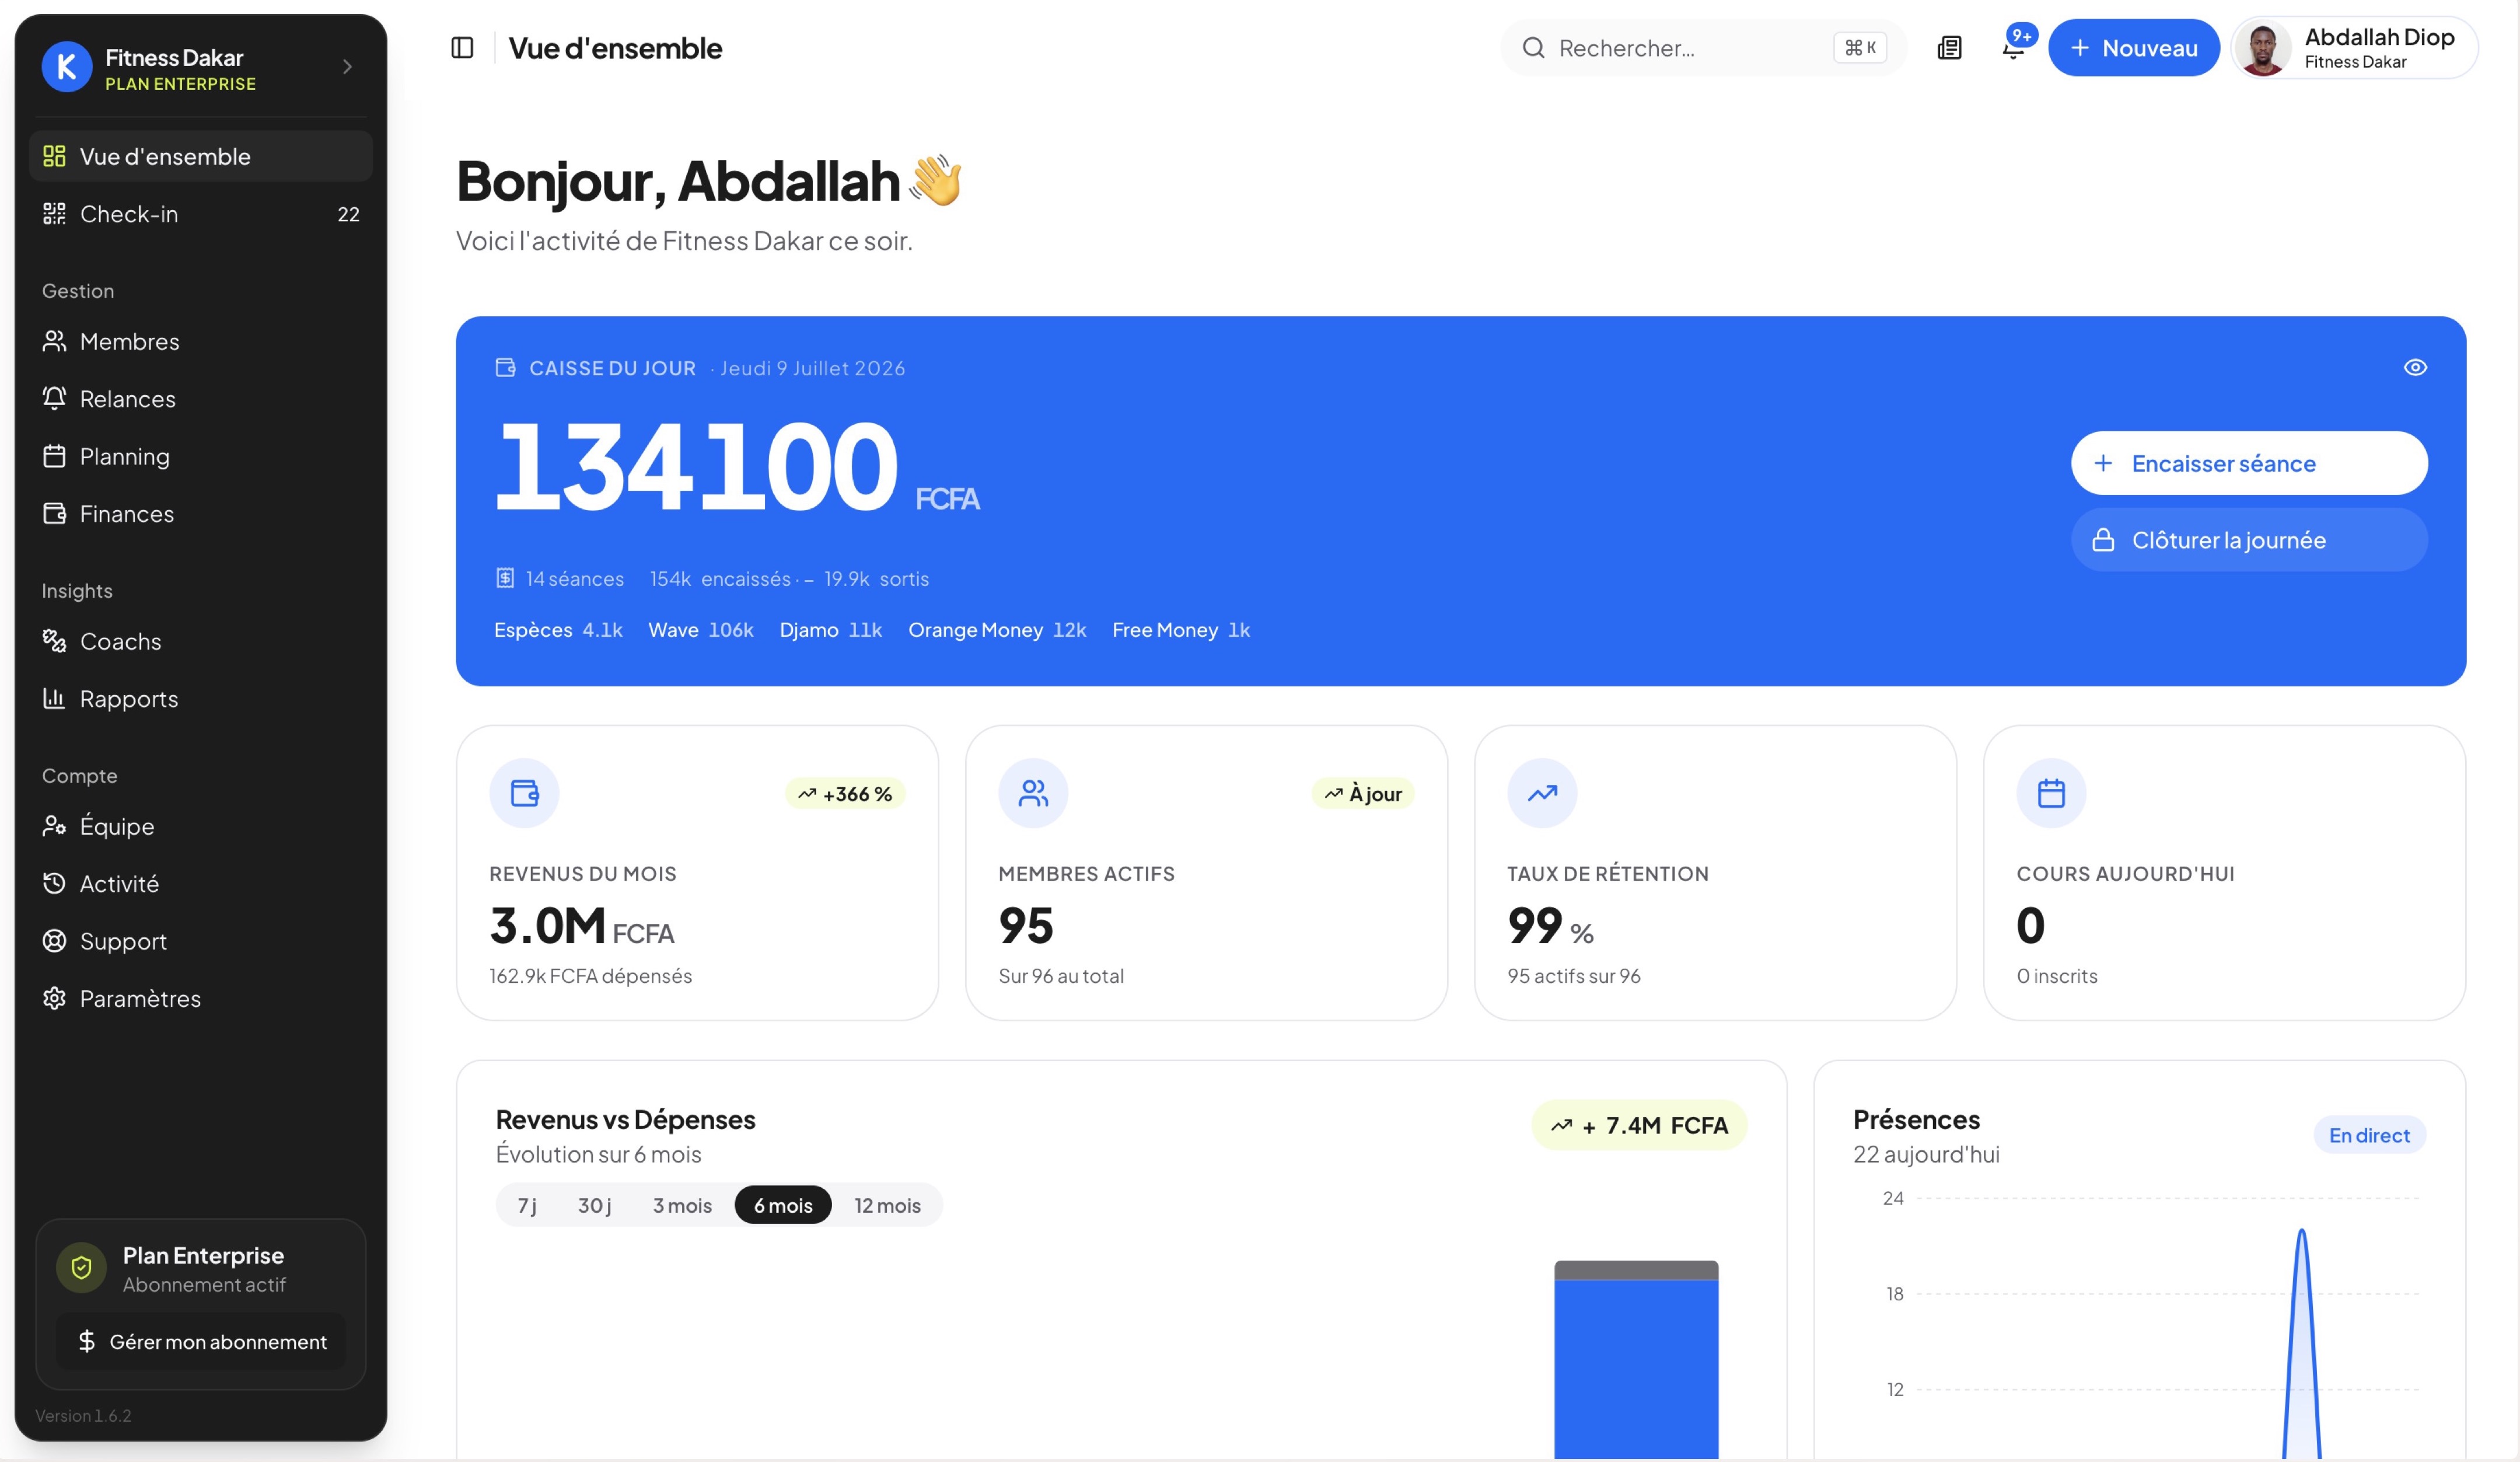Click the Nouveau button
This screenshot has height=1462, width=2520.
pyautogui.click(x=2133, y=48)
